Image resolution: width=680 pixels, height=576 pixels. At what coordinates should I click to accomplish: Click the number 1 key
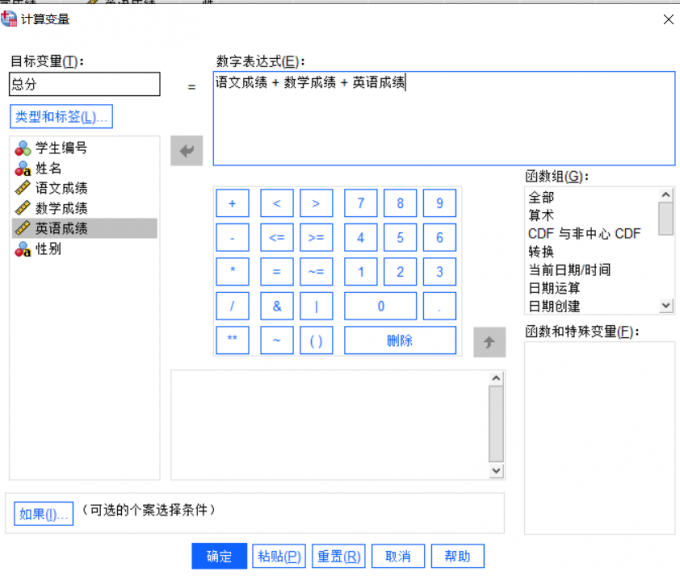tap(361, 272)
